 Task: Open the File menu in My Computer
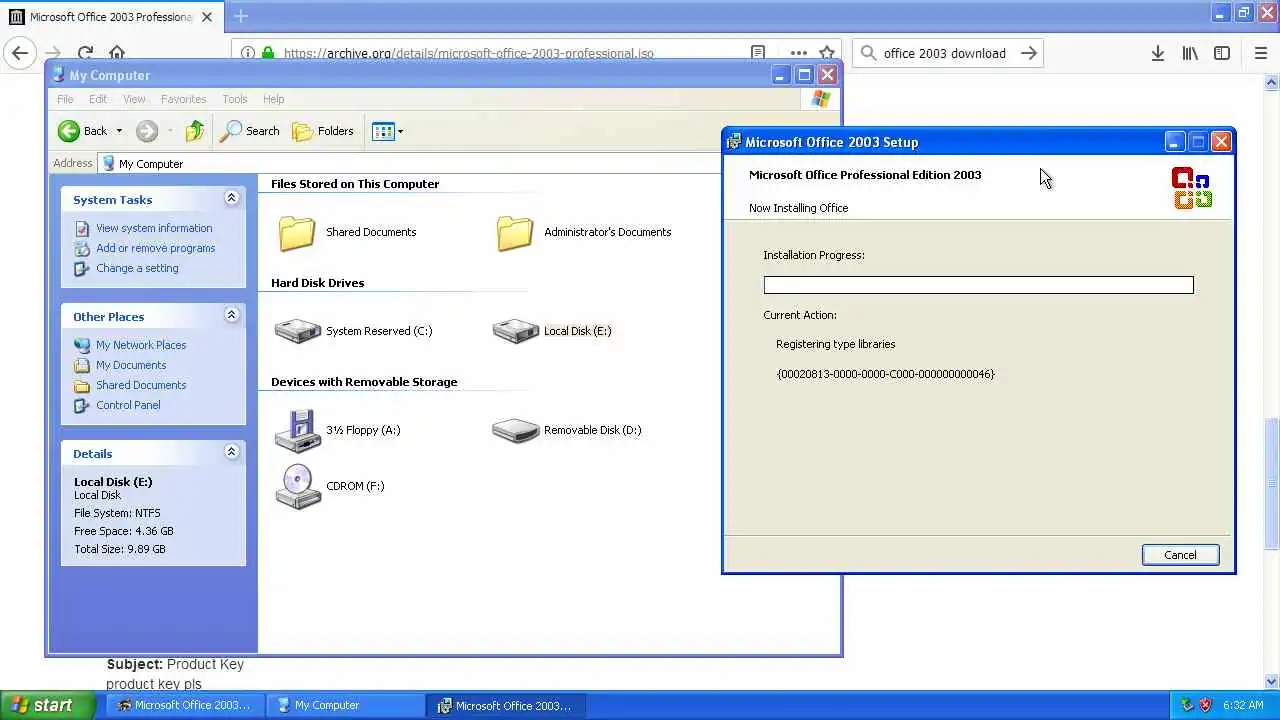tap(65, 99)
